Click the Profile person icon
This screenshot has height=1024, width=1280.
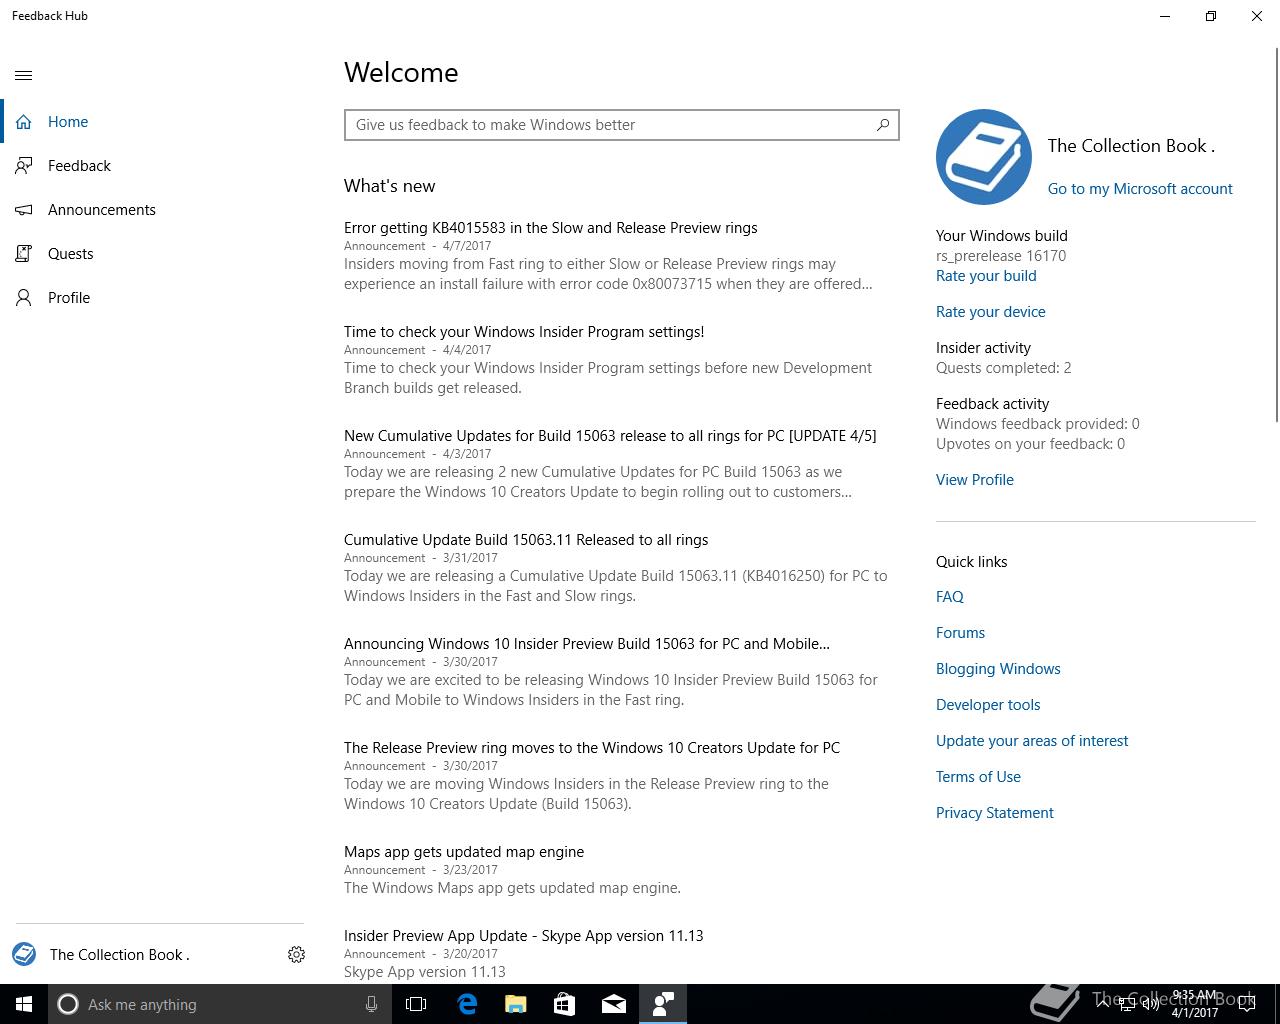tap(24, 298)
